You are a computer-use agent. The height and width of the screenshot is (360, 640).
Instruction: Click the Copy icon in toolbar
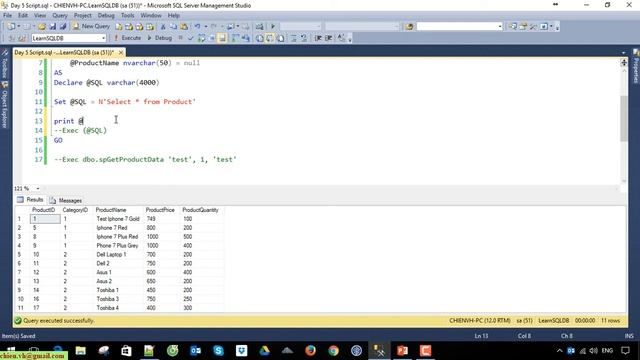(173, 27)
